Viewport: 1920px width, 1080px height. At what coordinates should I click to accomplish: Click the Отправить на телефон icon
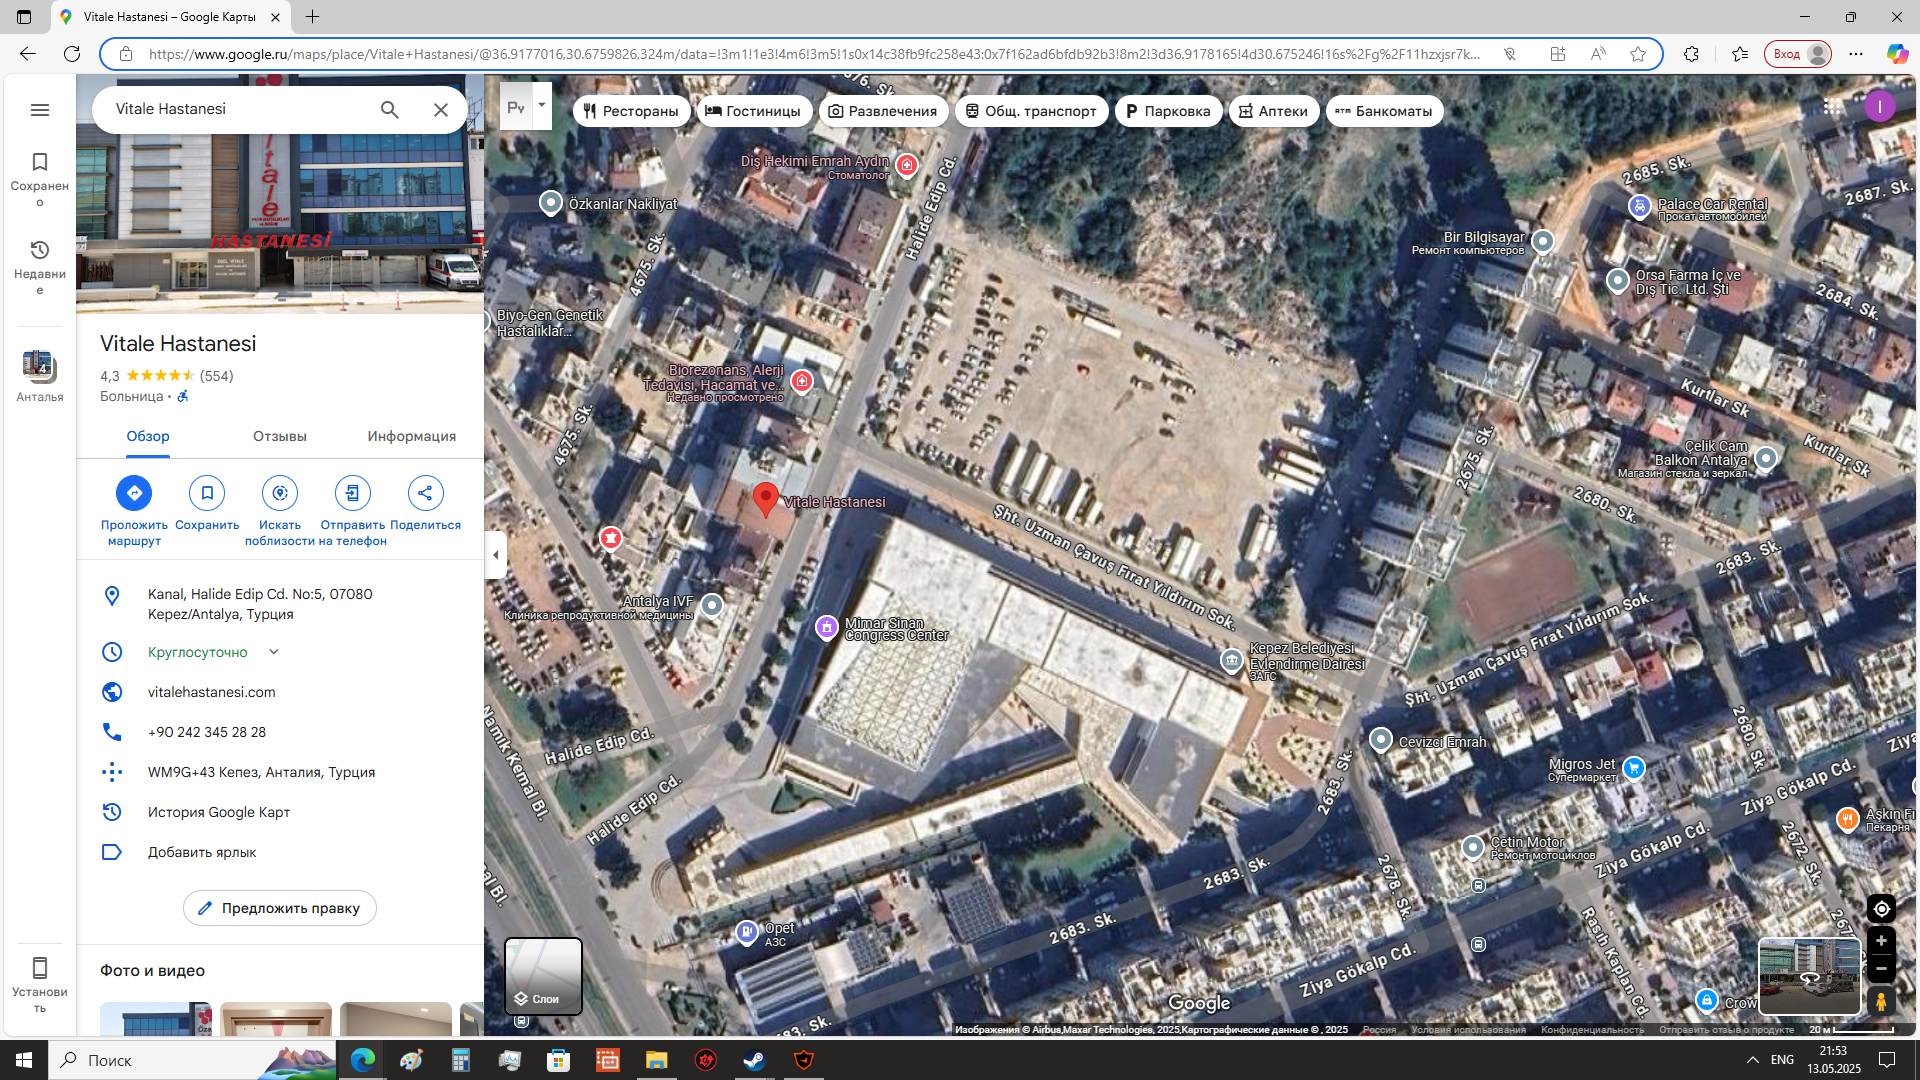coord(353,493)
